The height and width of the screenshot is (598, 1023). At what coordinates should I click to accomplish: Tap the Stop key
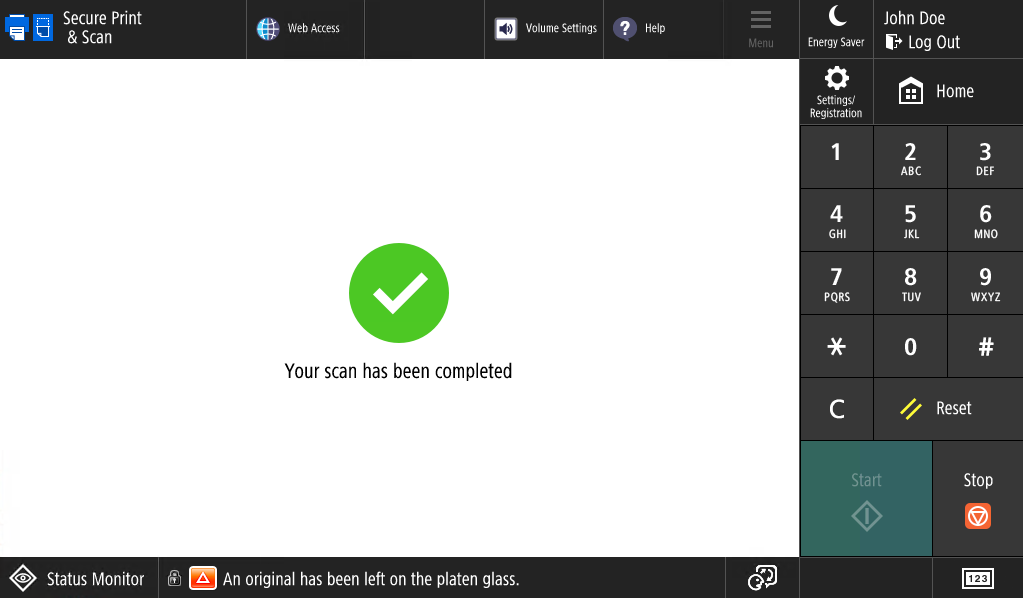point(978,498)
